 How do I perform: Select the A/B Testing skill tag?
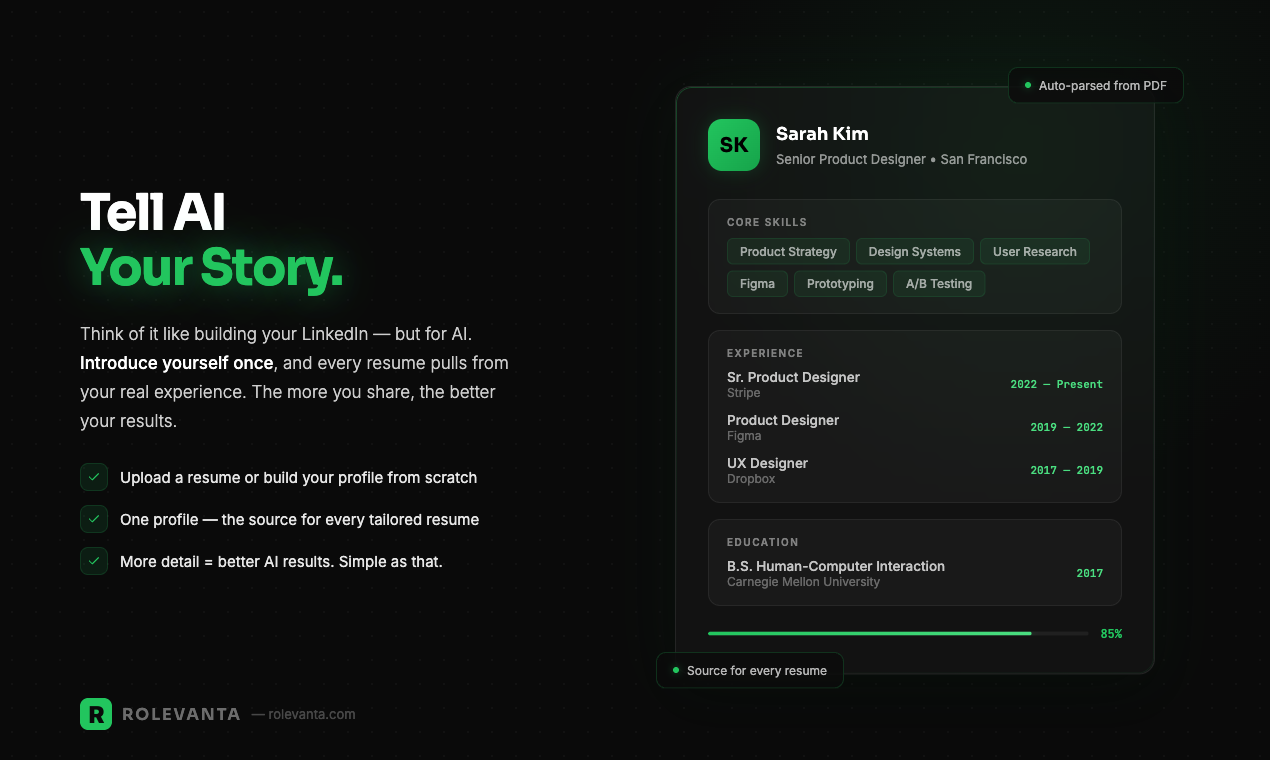tap(938, 284)
